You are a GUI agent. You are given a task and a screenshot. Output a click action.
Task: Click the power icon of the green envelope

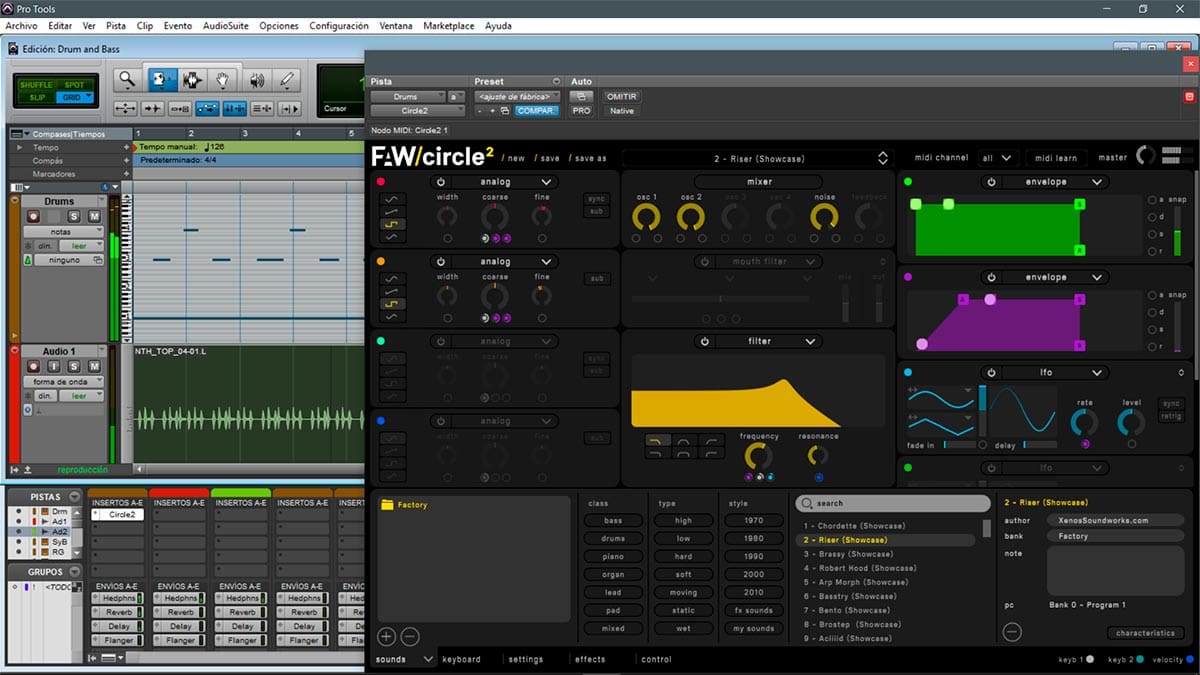click(991, 182)
